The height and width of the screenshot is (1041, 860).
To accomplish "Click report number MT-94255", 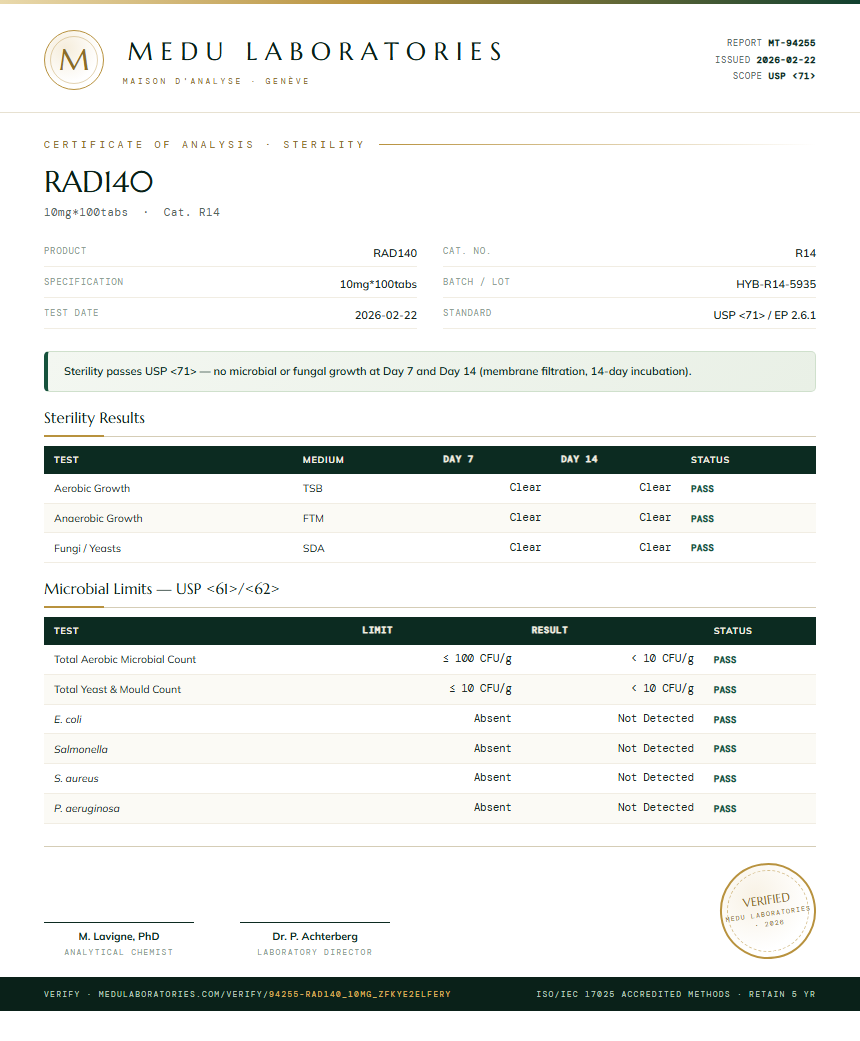I will click(x=792, y=42).
